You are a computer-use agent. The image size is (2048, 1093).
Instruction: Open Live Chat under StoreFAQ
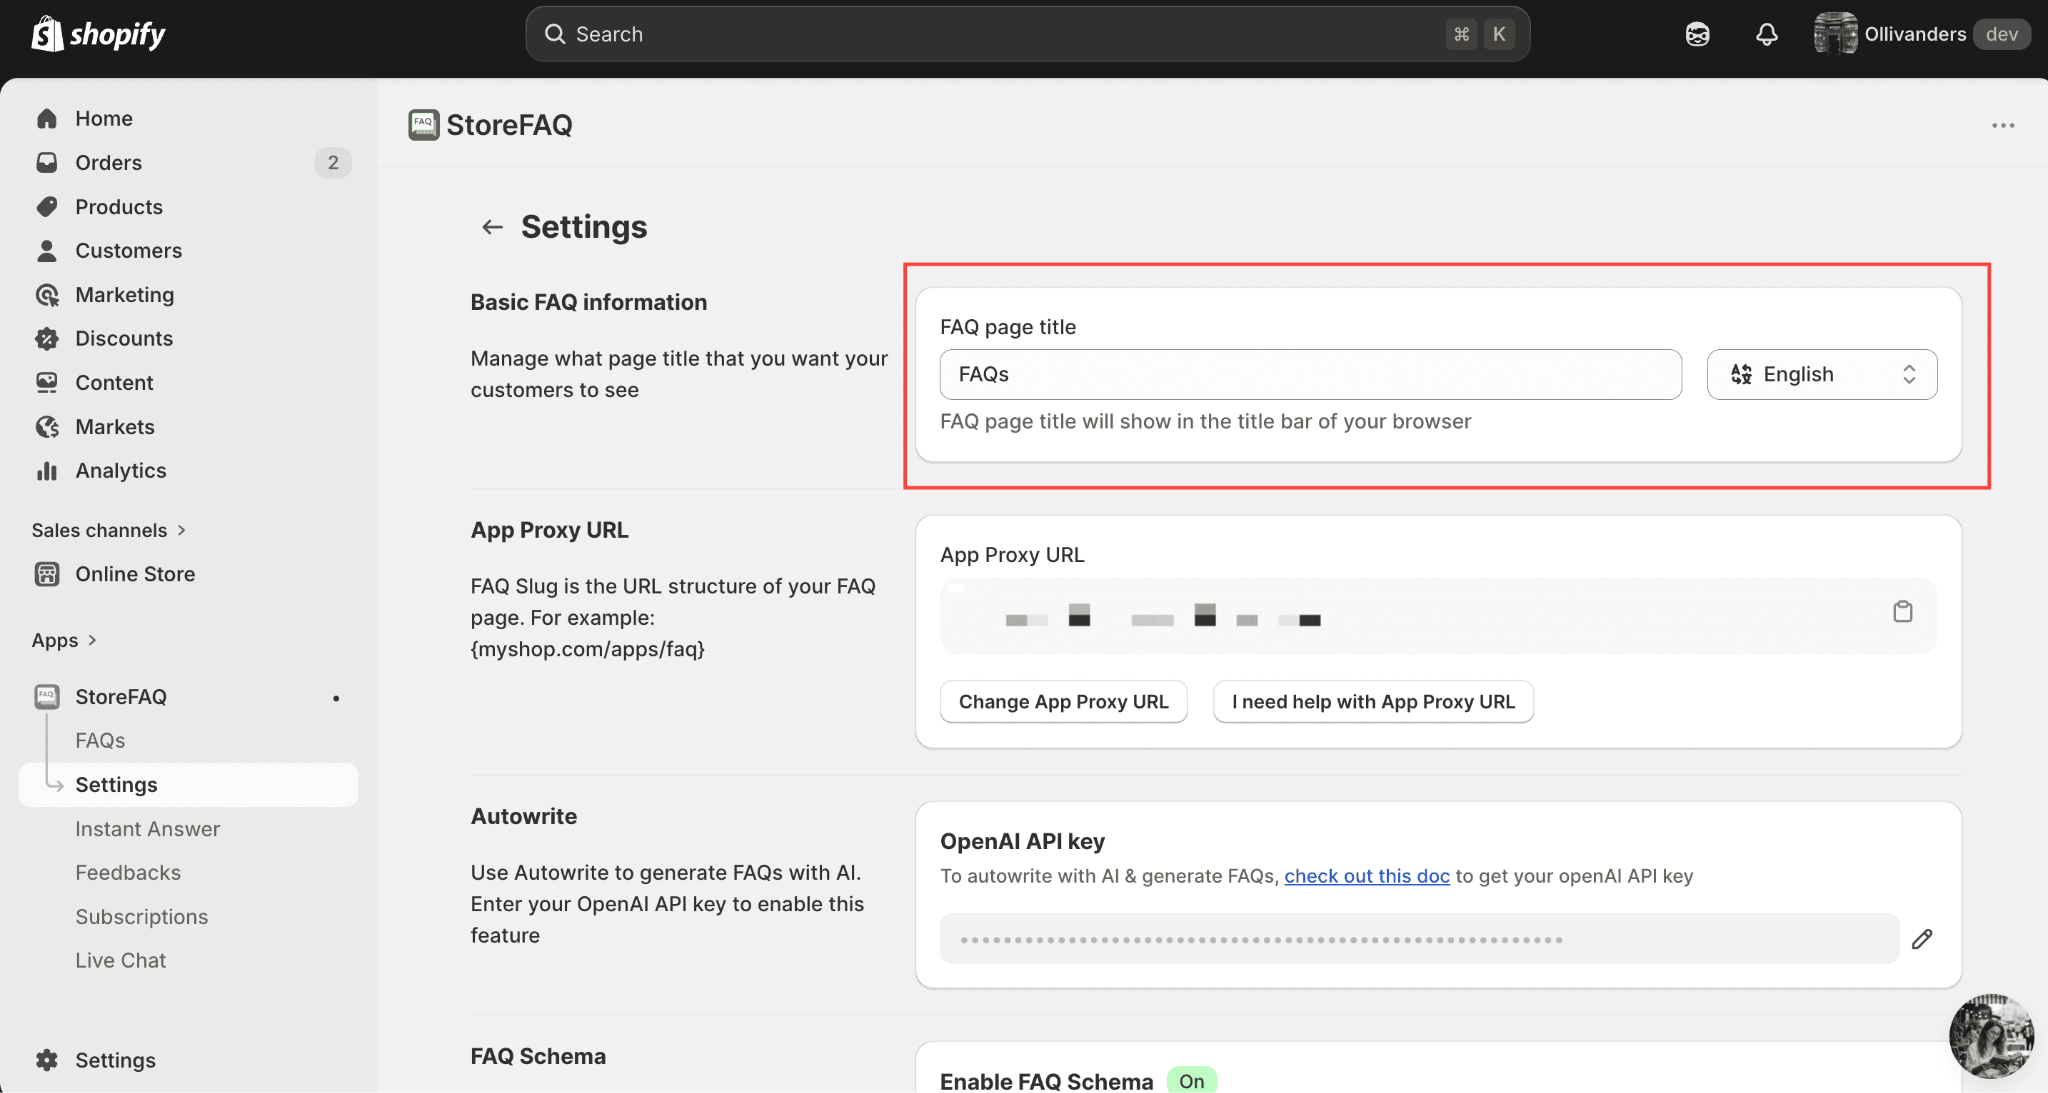(121, 960)
